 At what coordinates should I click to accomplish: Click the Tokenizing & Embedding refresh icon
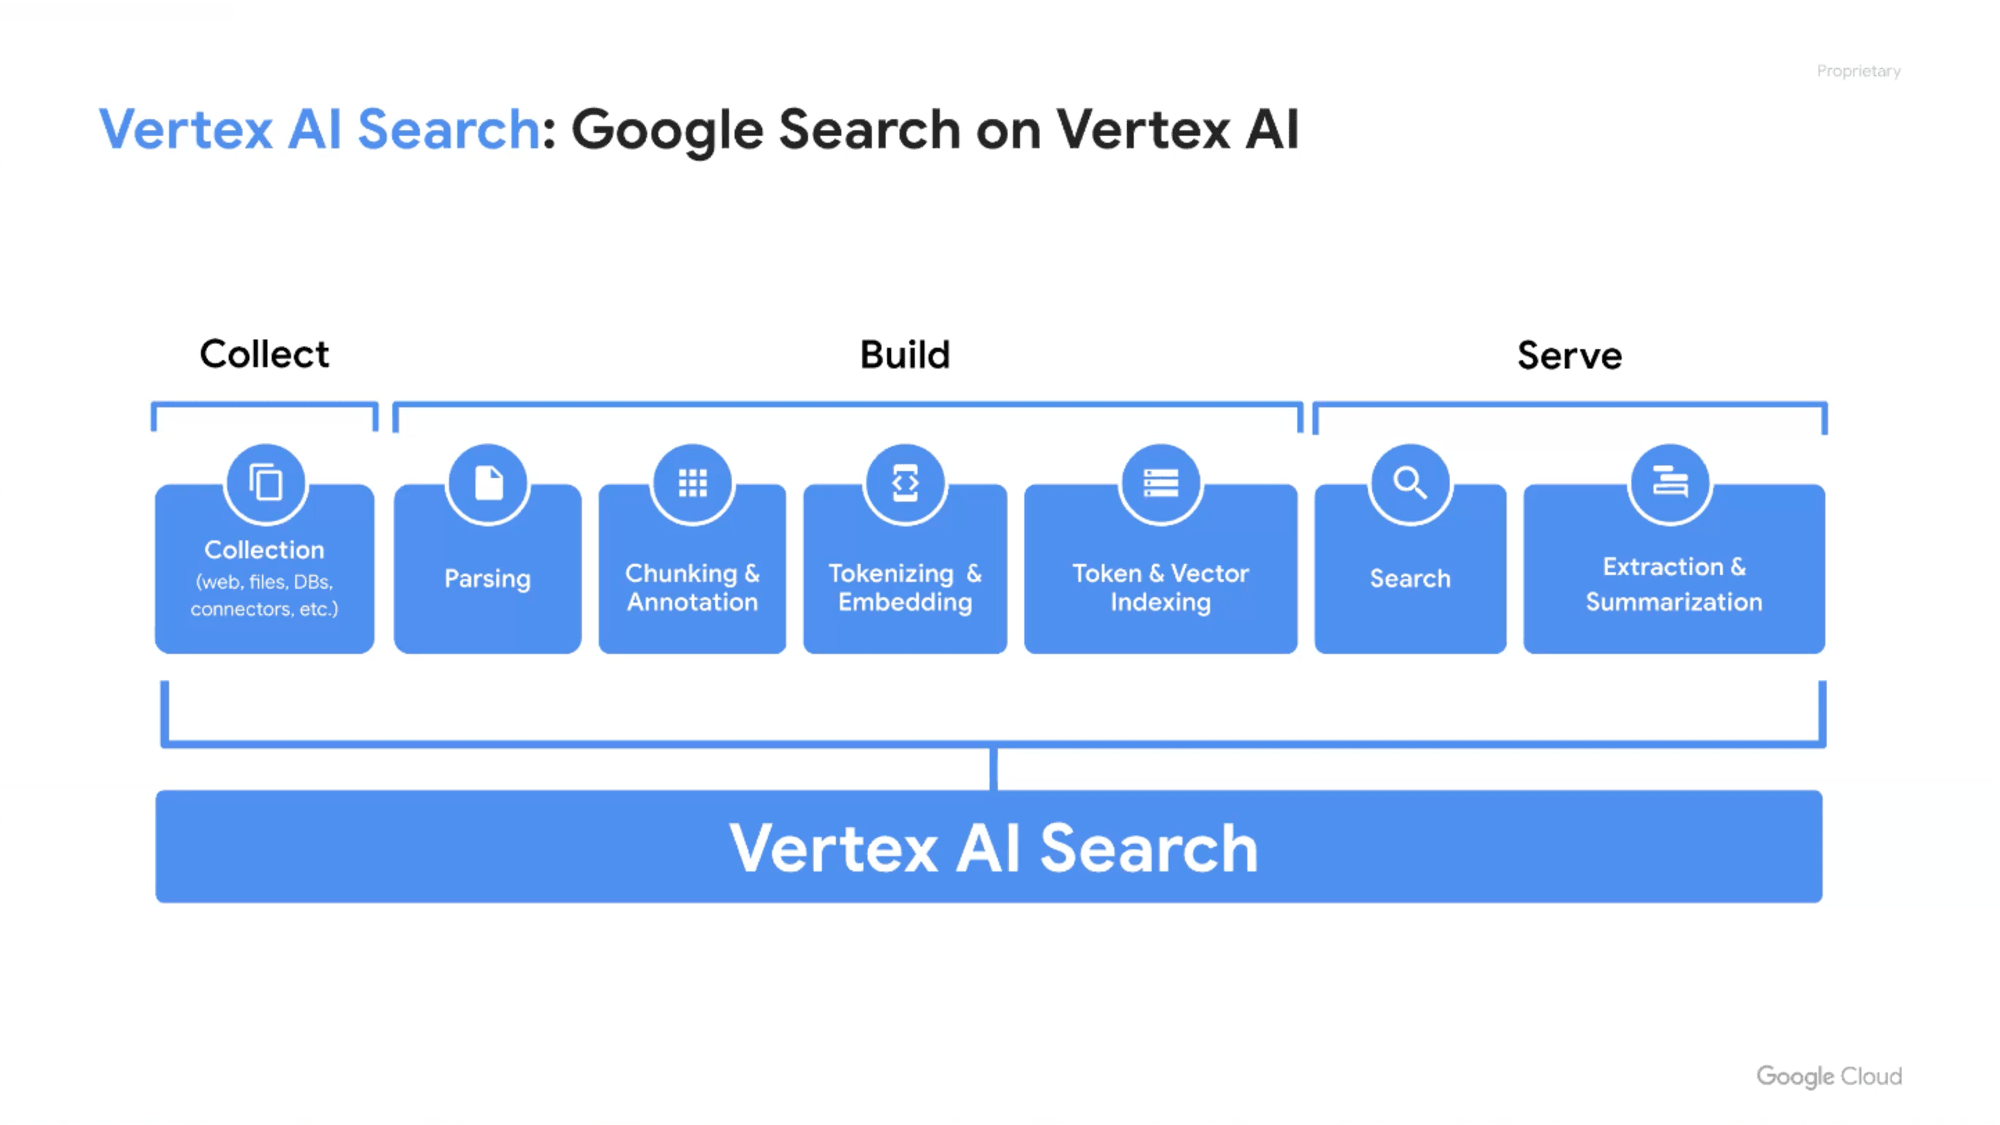[904, 482]
